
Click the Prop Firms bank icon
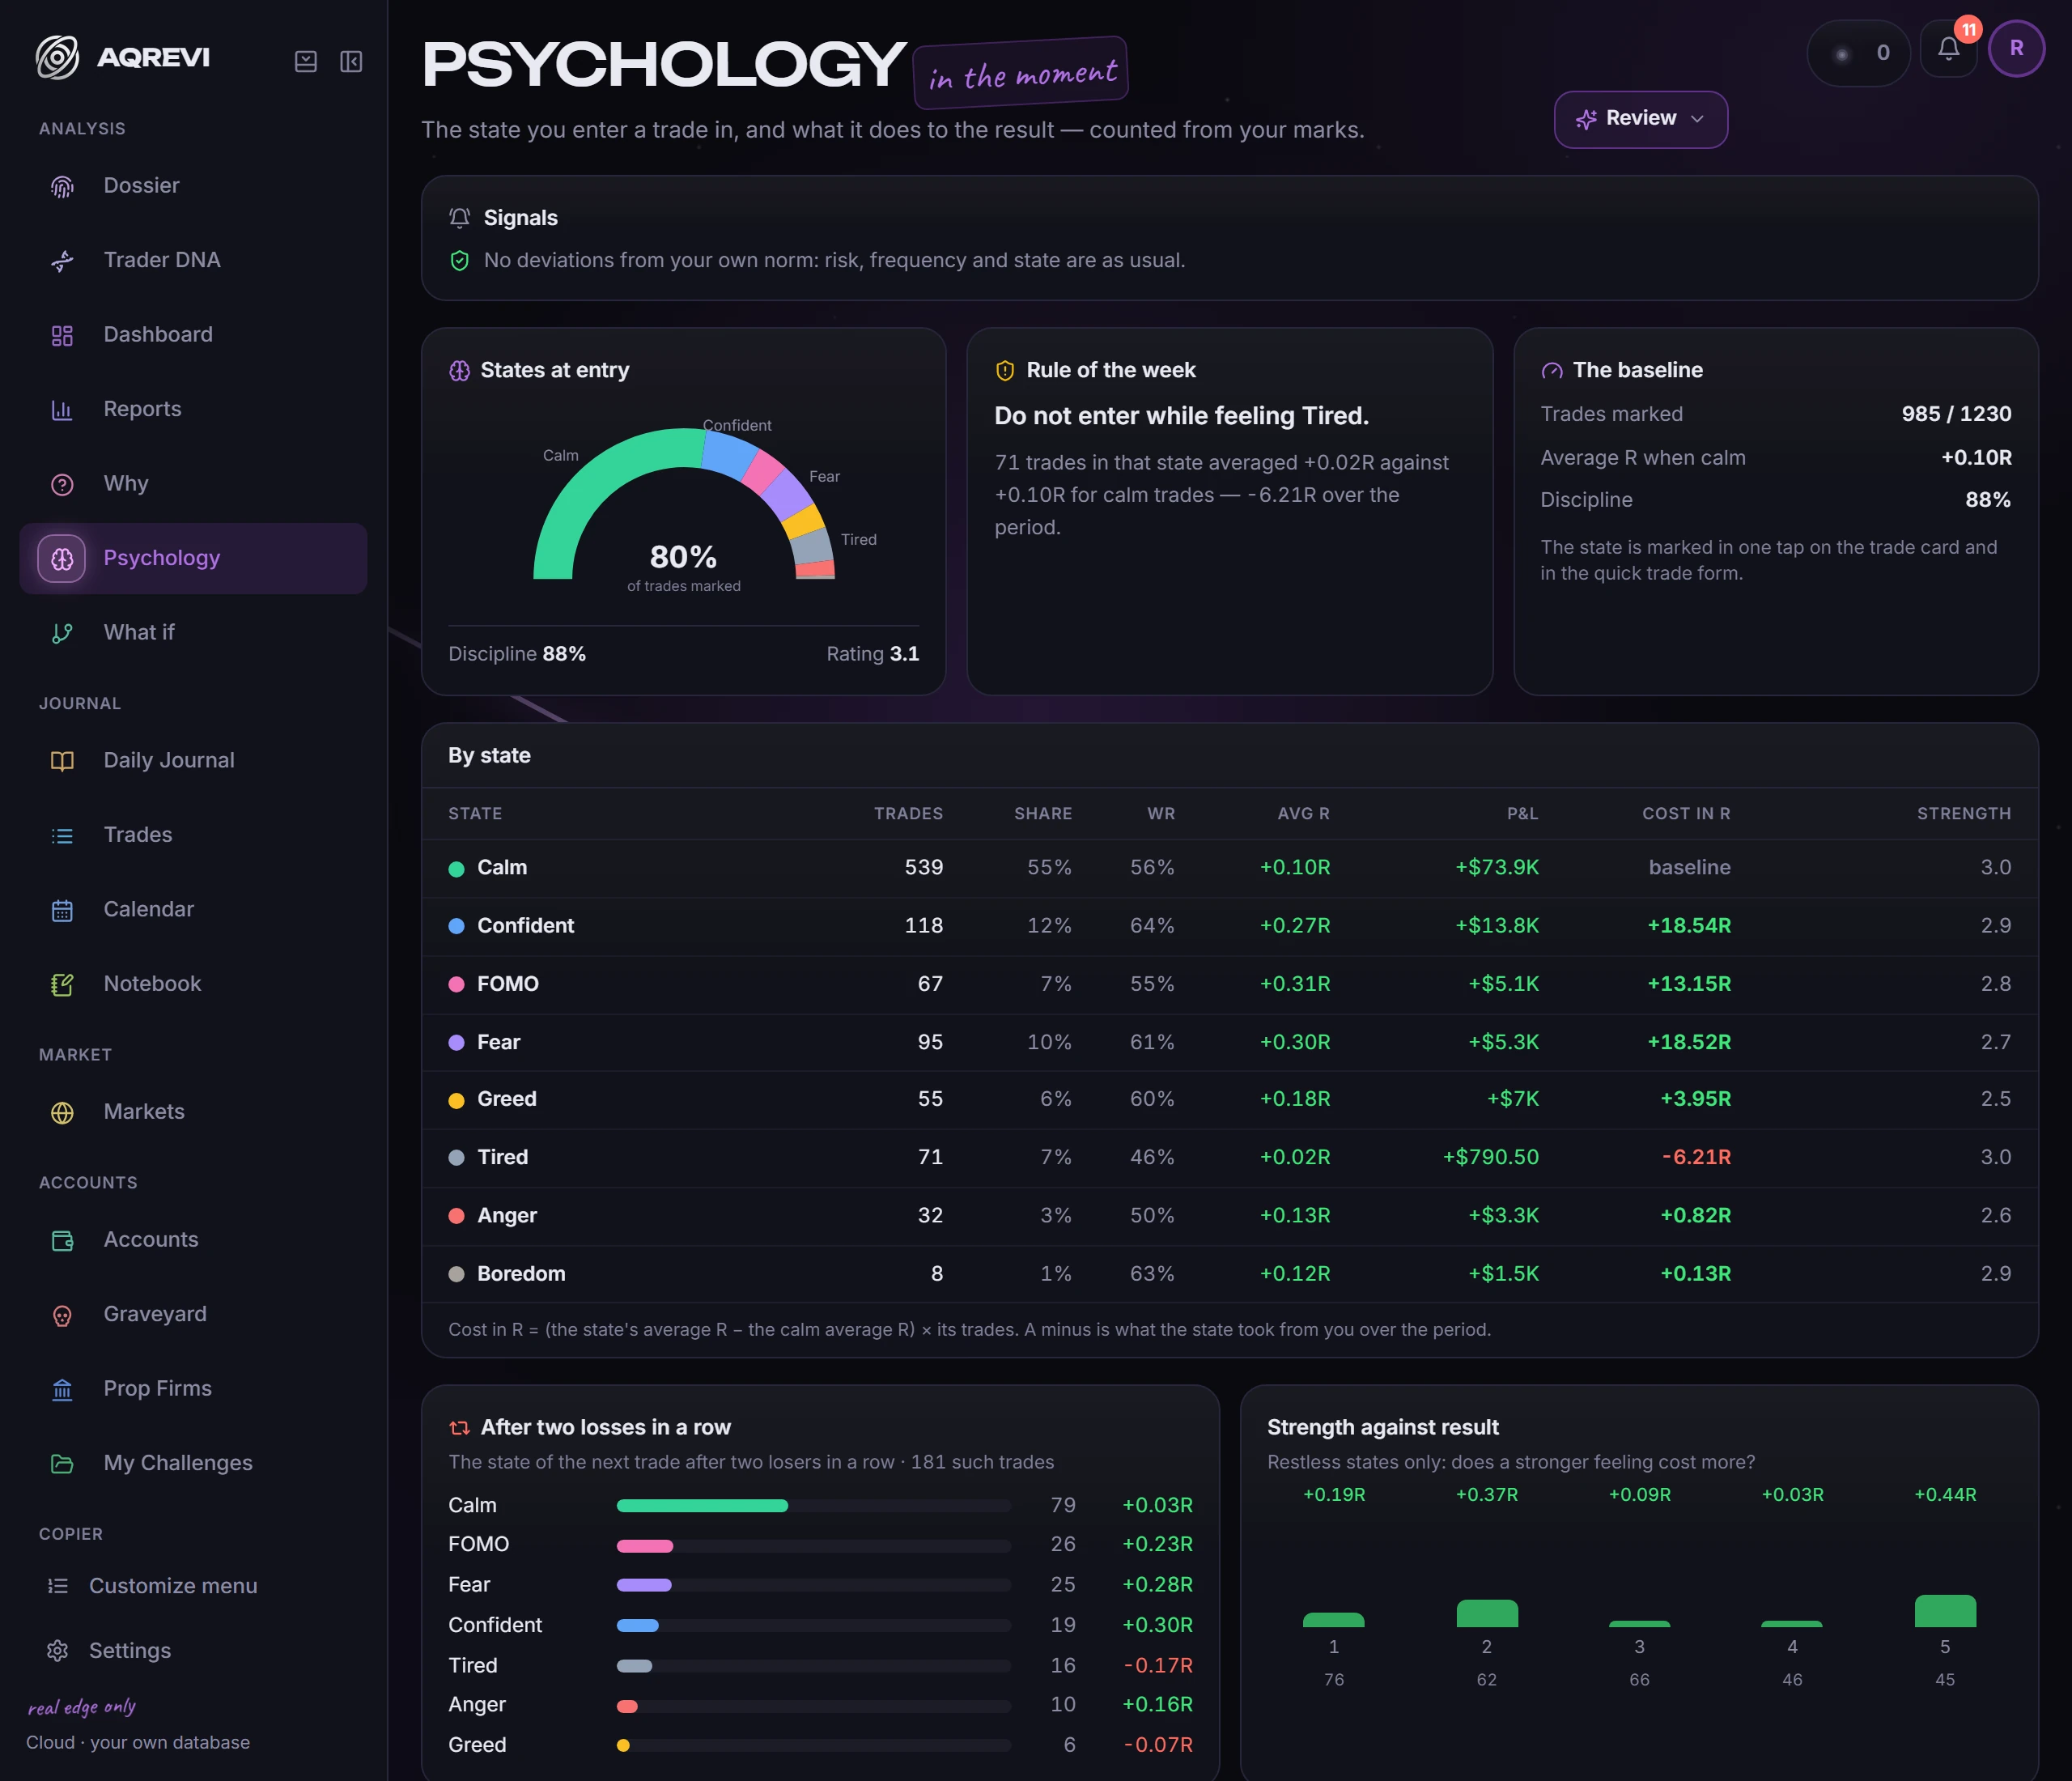tap(62, 1389)
